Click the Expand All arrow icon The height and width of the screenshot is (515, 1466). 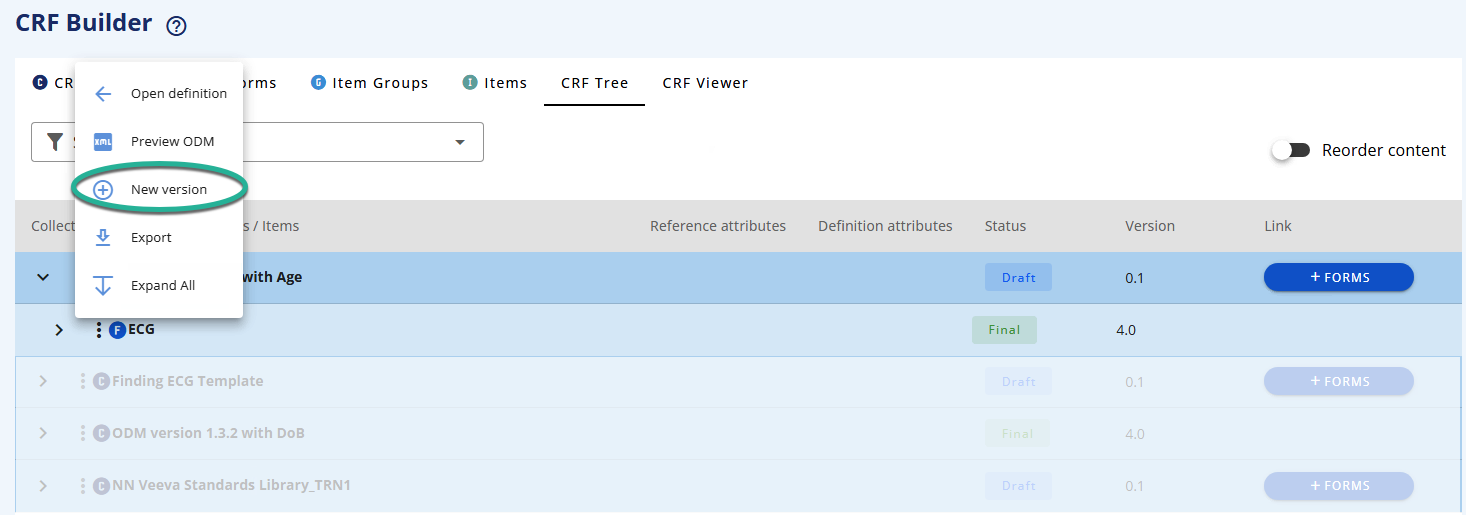[x=103, y=286]
